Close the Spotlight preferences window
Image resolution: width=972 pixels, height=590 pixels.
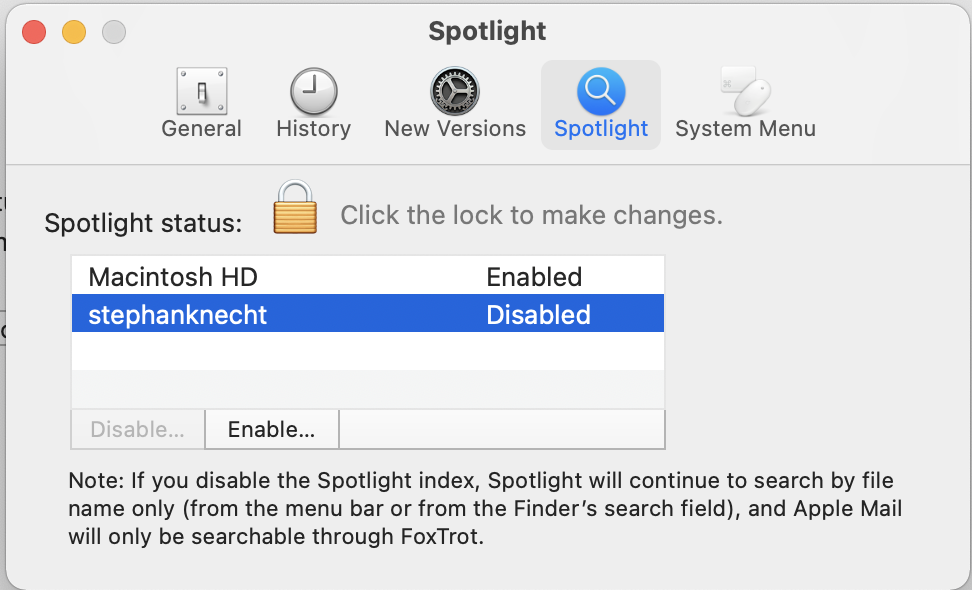pos(34,32)
